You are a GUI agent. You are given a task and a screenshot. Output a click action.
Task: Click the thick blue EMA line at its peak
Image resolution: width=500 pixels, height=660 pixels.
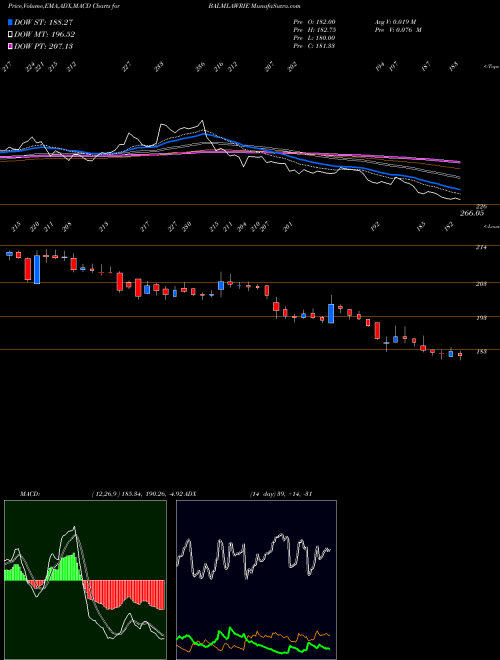coord(205,134)
